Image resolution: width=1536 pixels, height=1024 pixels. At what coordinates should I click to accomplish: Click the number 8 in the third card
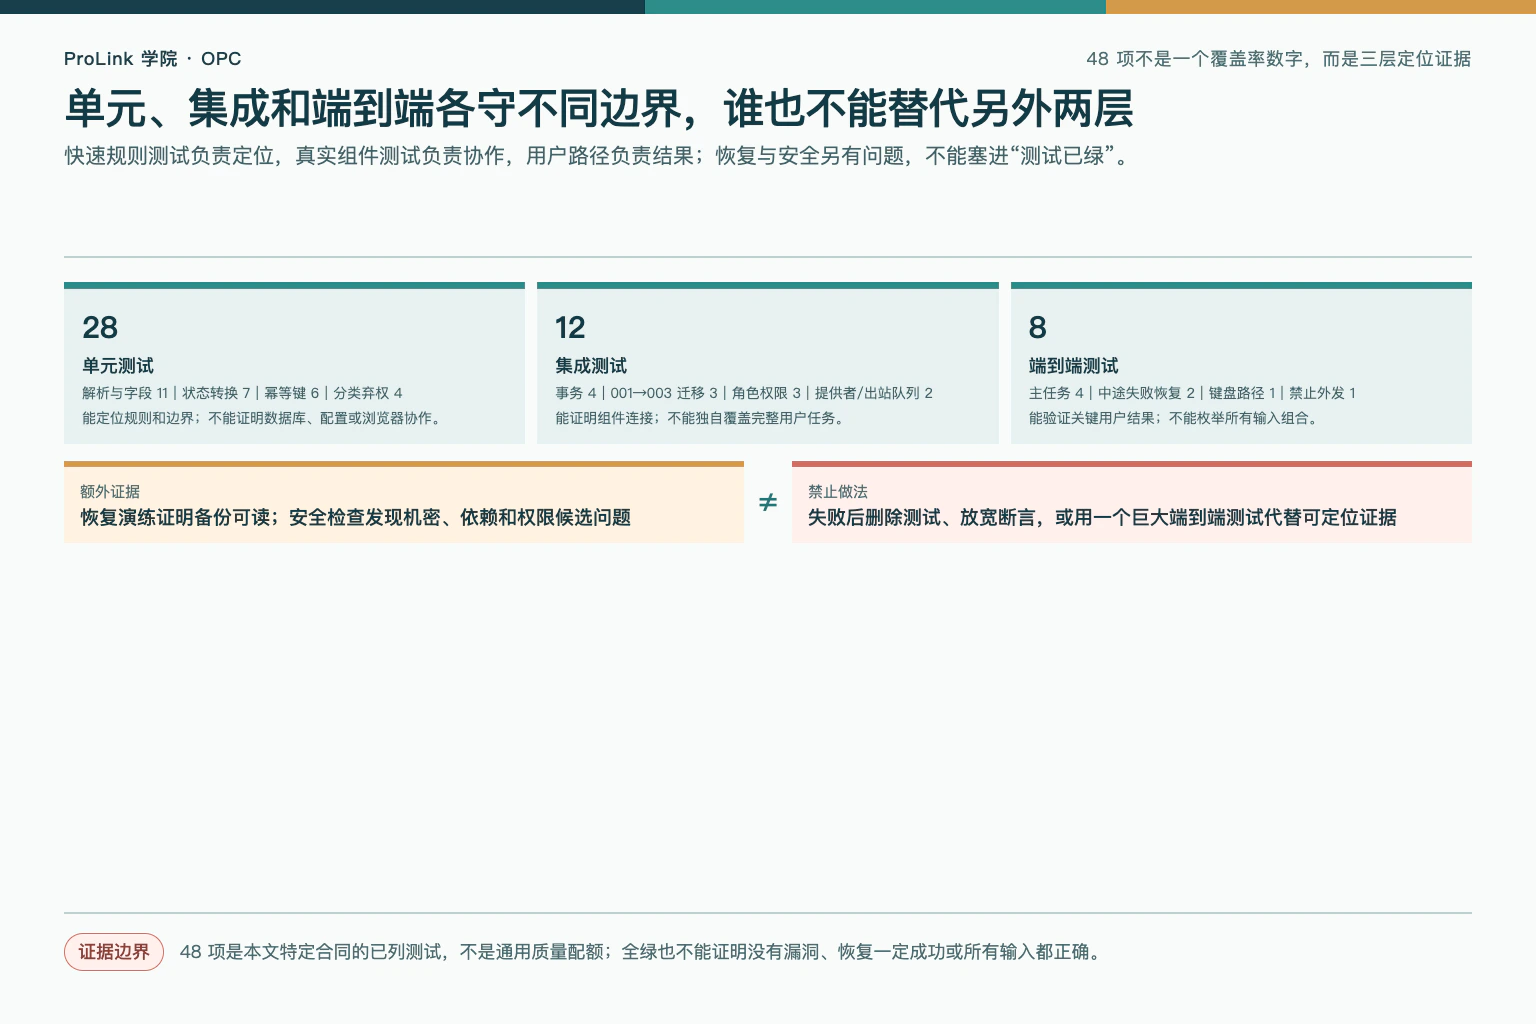click(x=1038, y=327)
